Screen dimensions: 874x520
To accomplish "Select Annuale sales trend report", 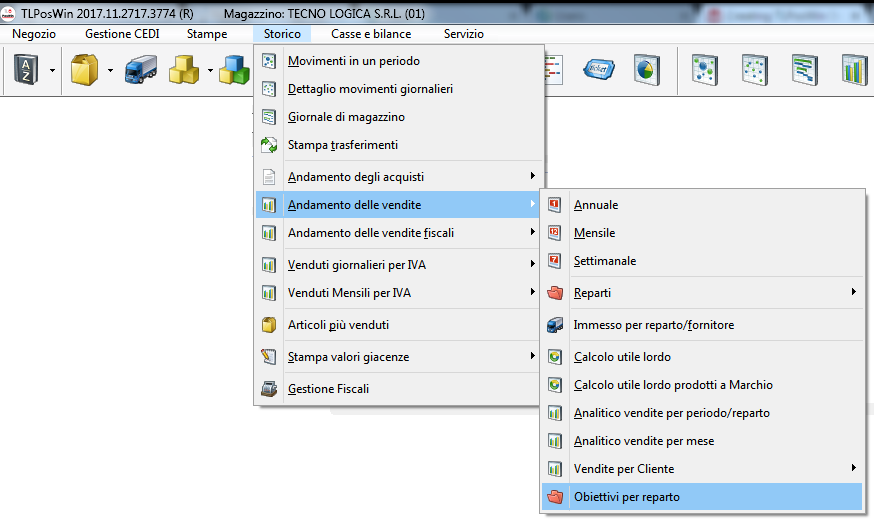I will (596, 205).
